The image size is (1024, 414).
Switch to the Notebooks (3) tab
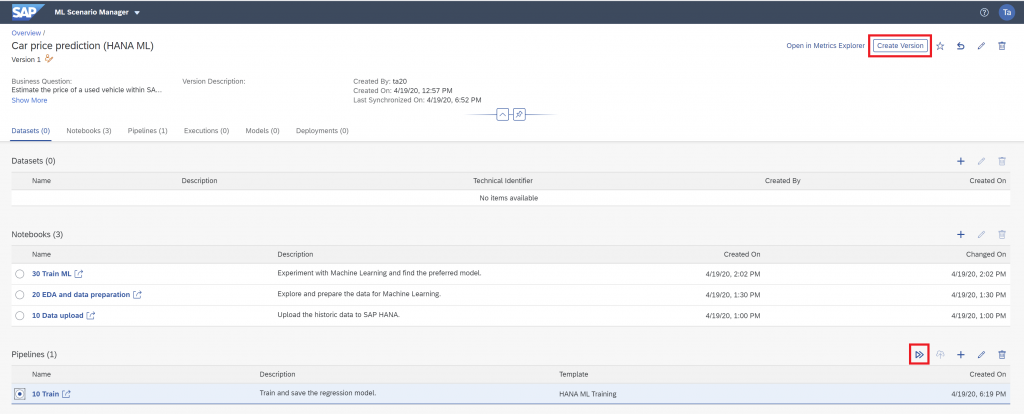pos(89,131)
